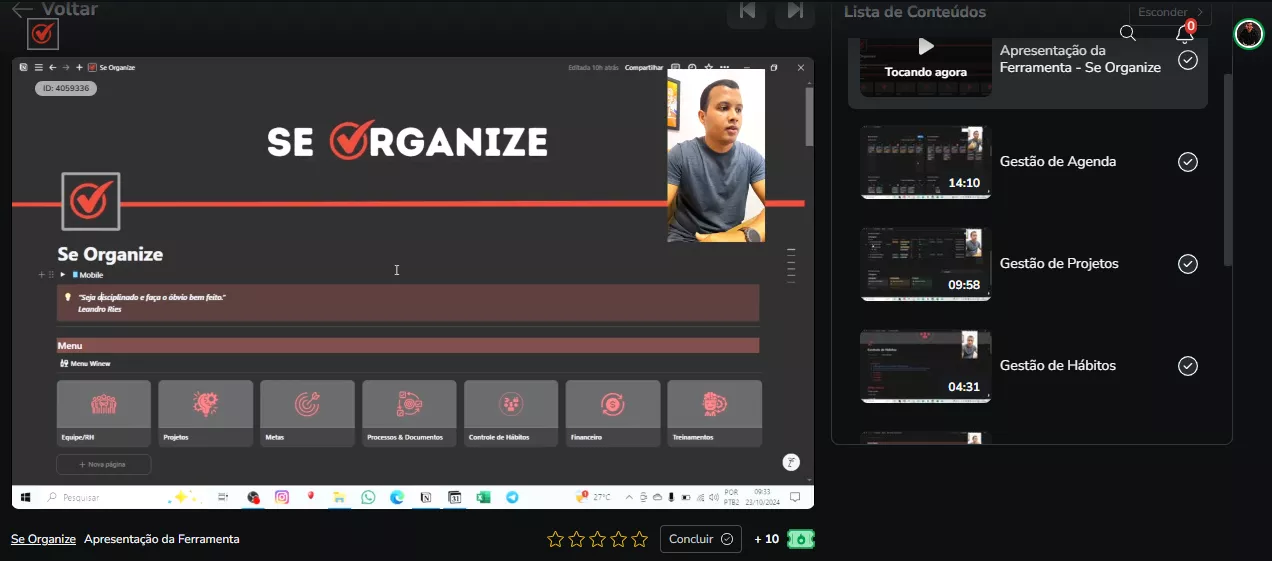Select the Gestão de Projetos lesson title
Image resolution: width=1272 pixels, height=561 pixels.
[x=1059, y=264]
